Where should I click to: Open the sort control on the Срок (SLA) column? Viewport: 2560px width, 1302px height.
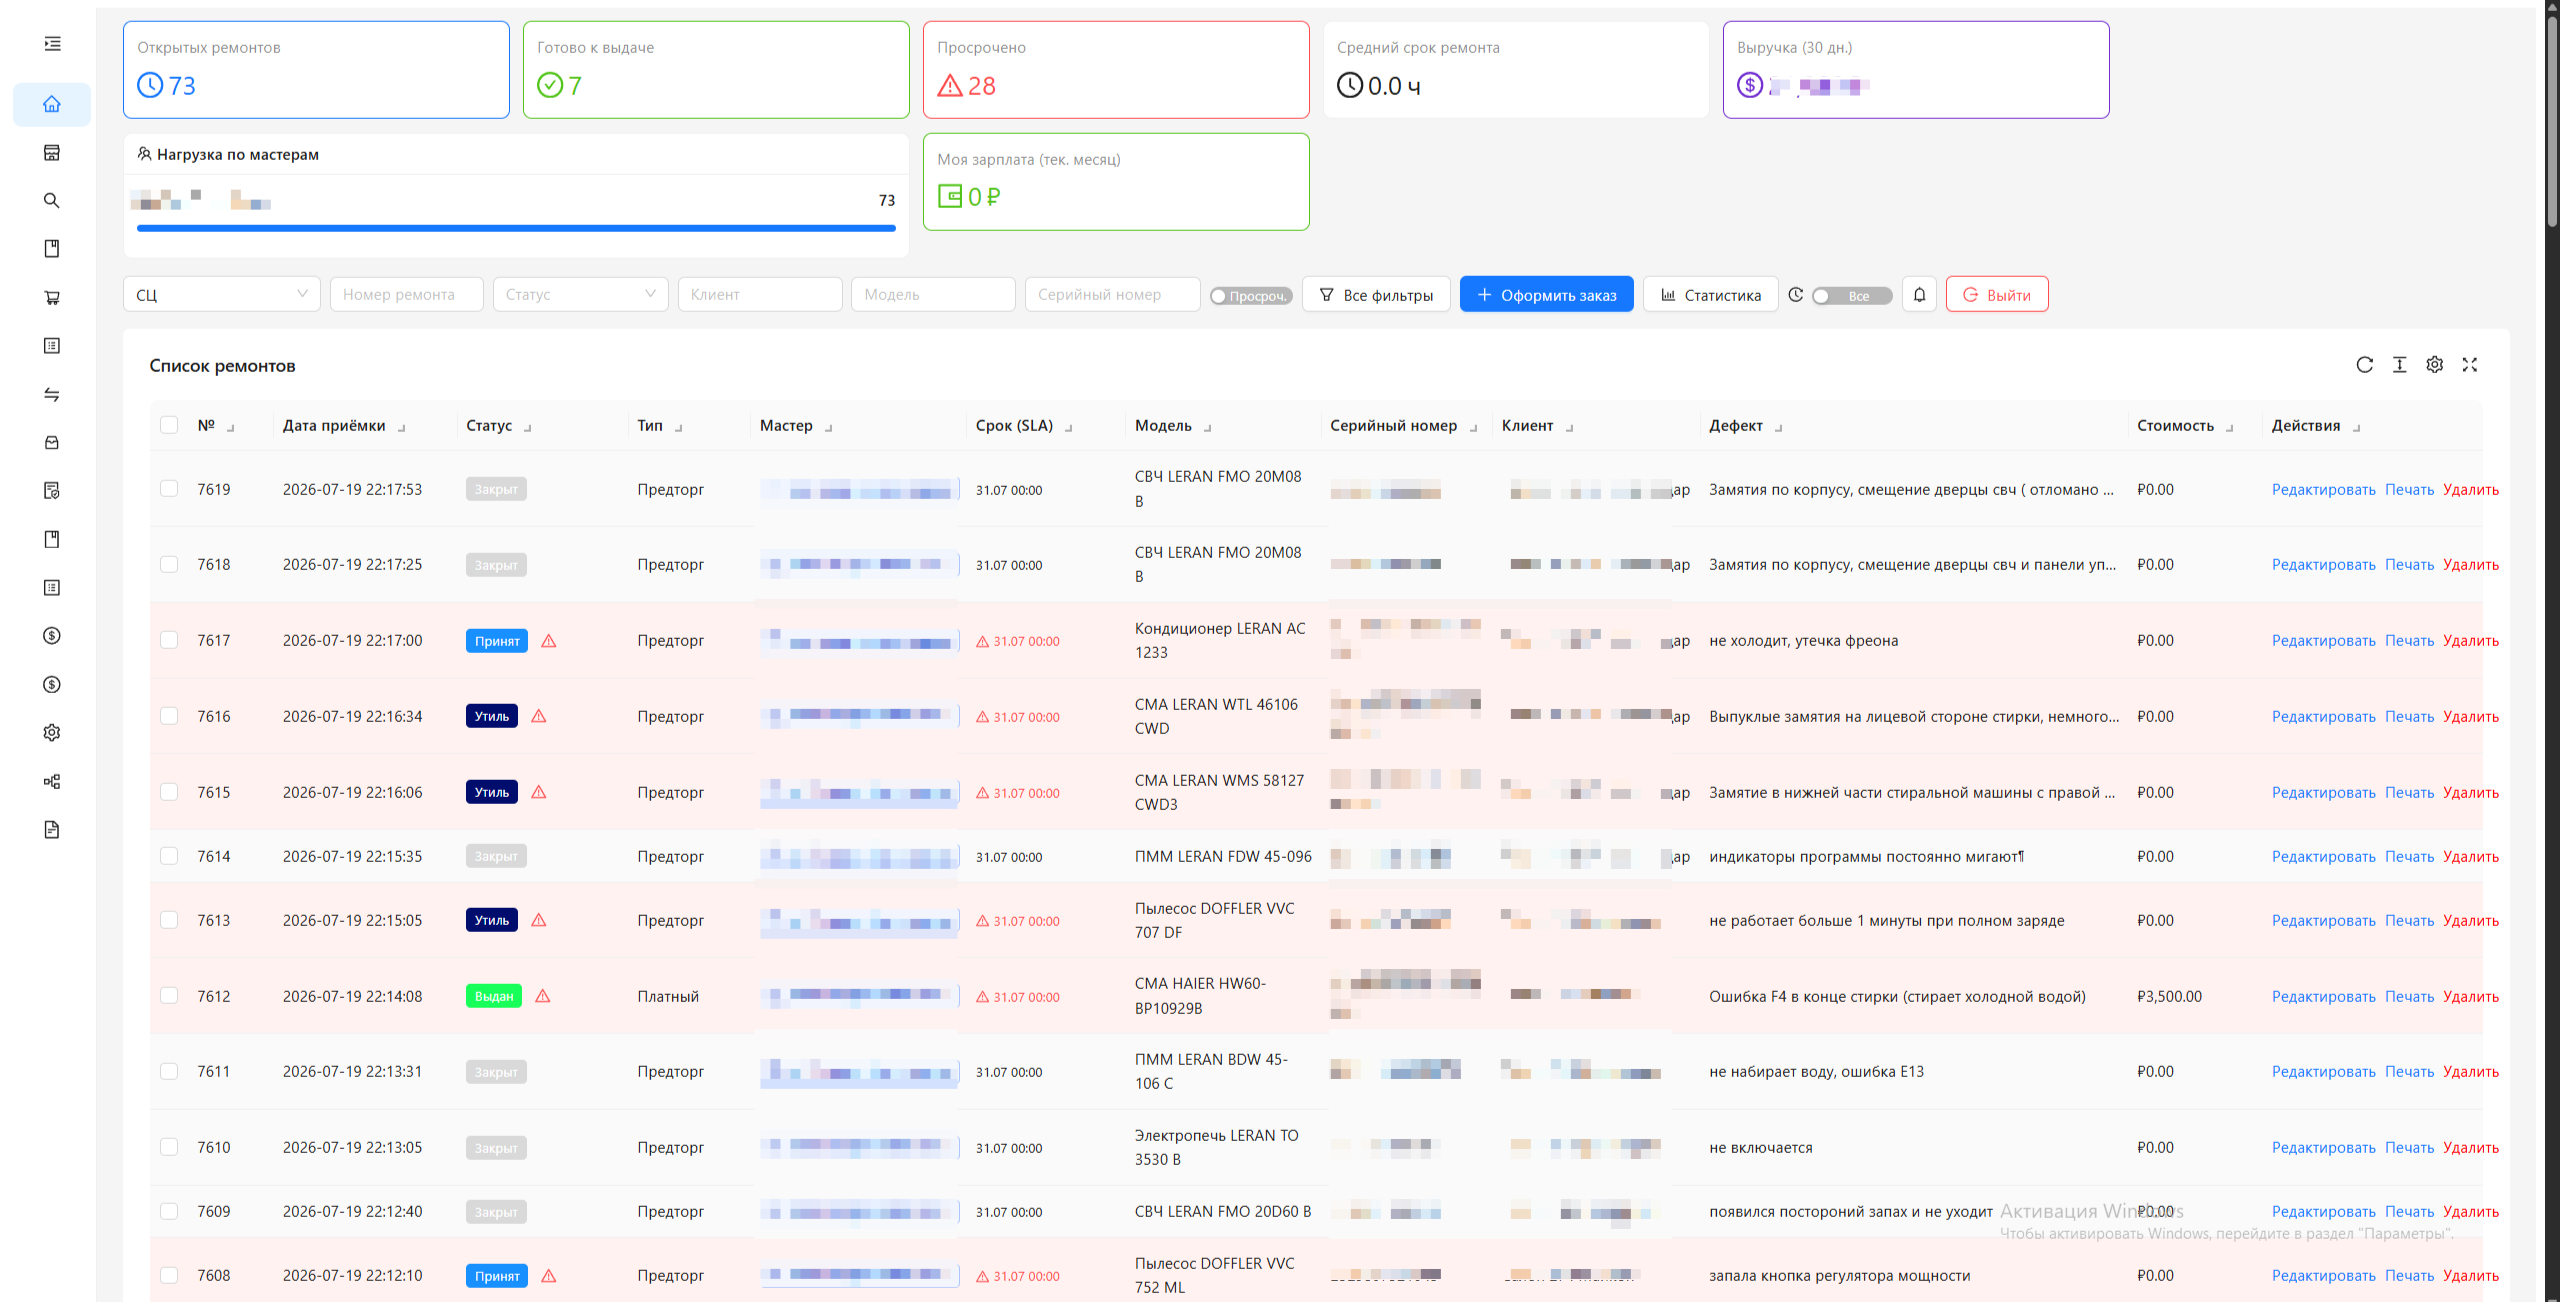1068,427
